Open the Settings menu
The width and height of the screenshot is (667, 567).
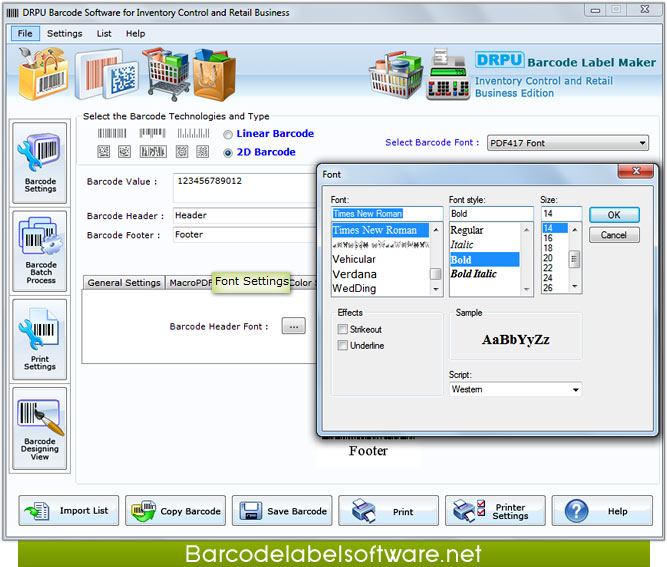[x=65, y=33]
